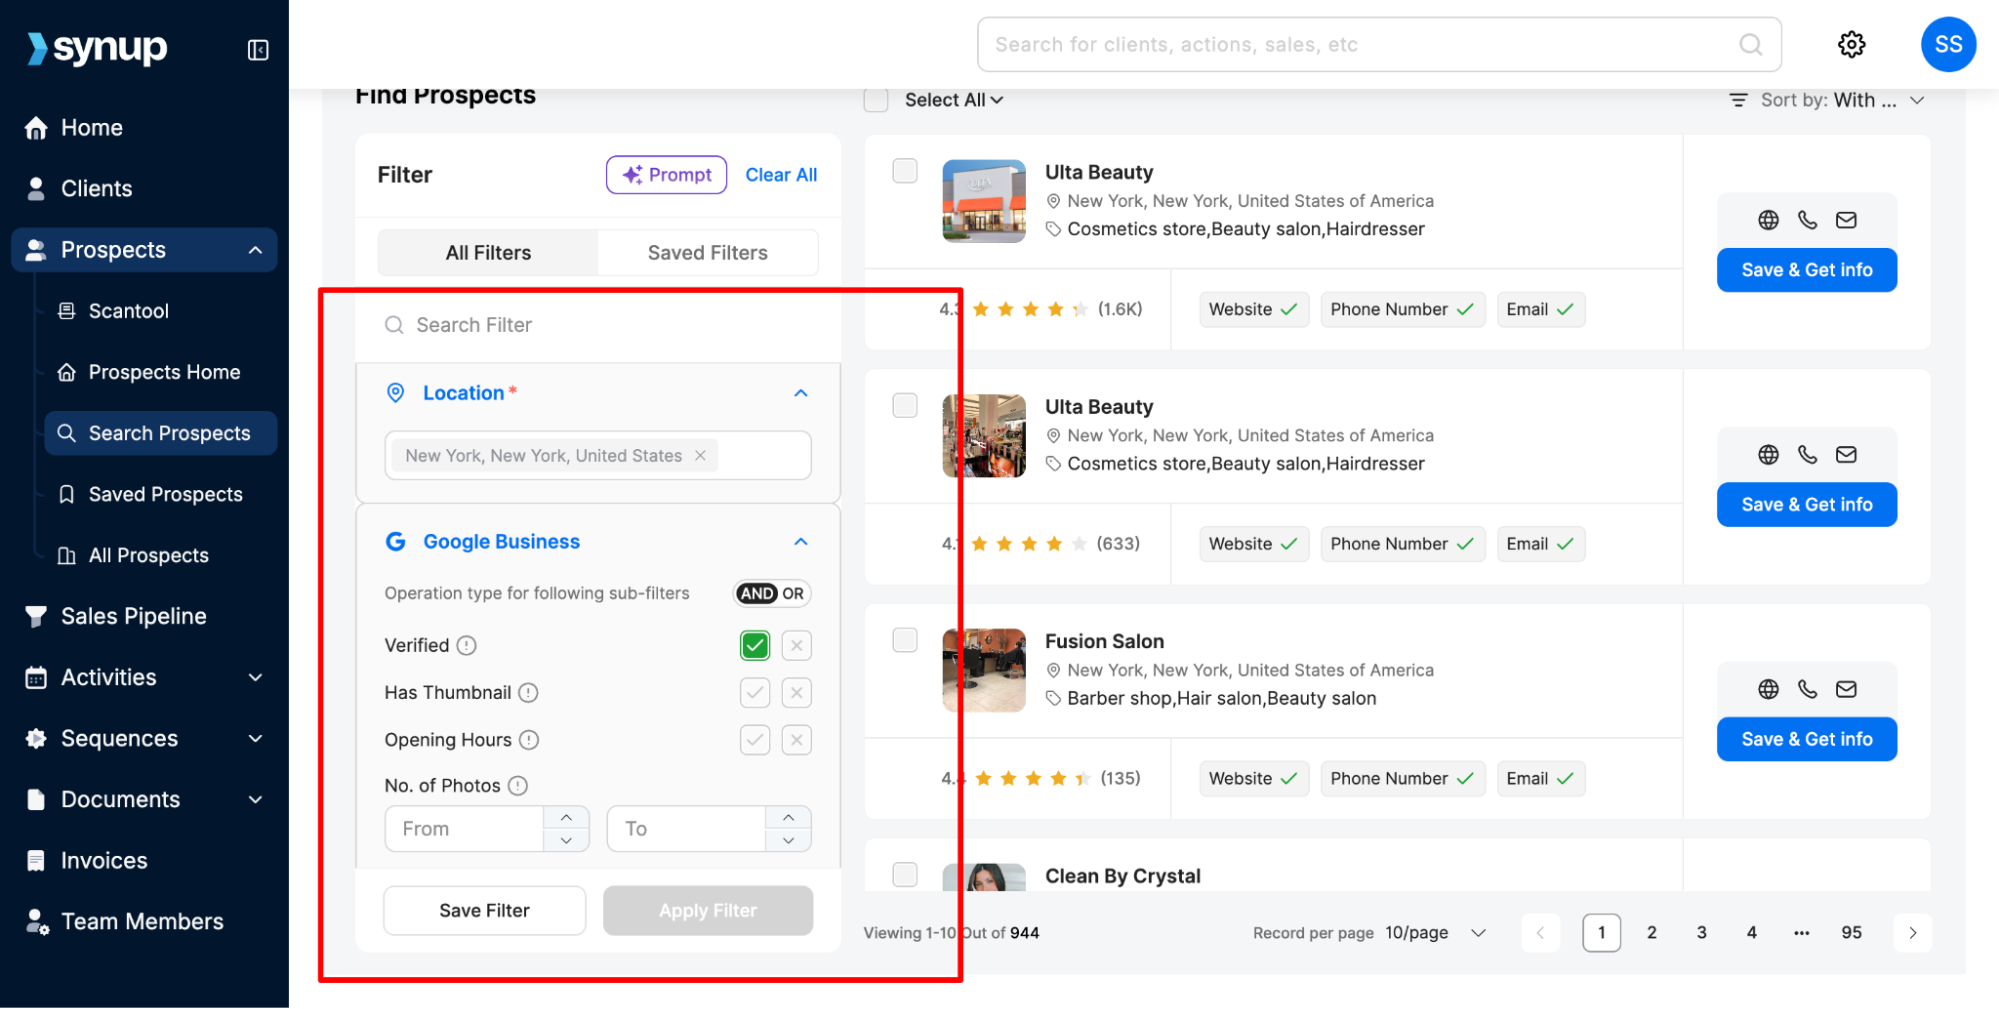
Task: Click globe icon for Ulta Beauty (633)
Action: (x=1768, y=455)
